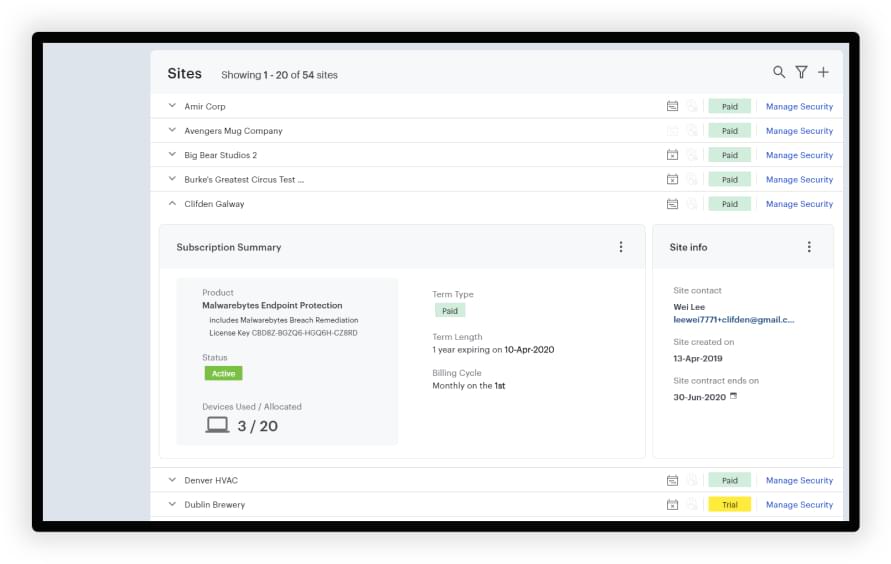Click the laptop devices icon

(217, 425)
